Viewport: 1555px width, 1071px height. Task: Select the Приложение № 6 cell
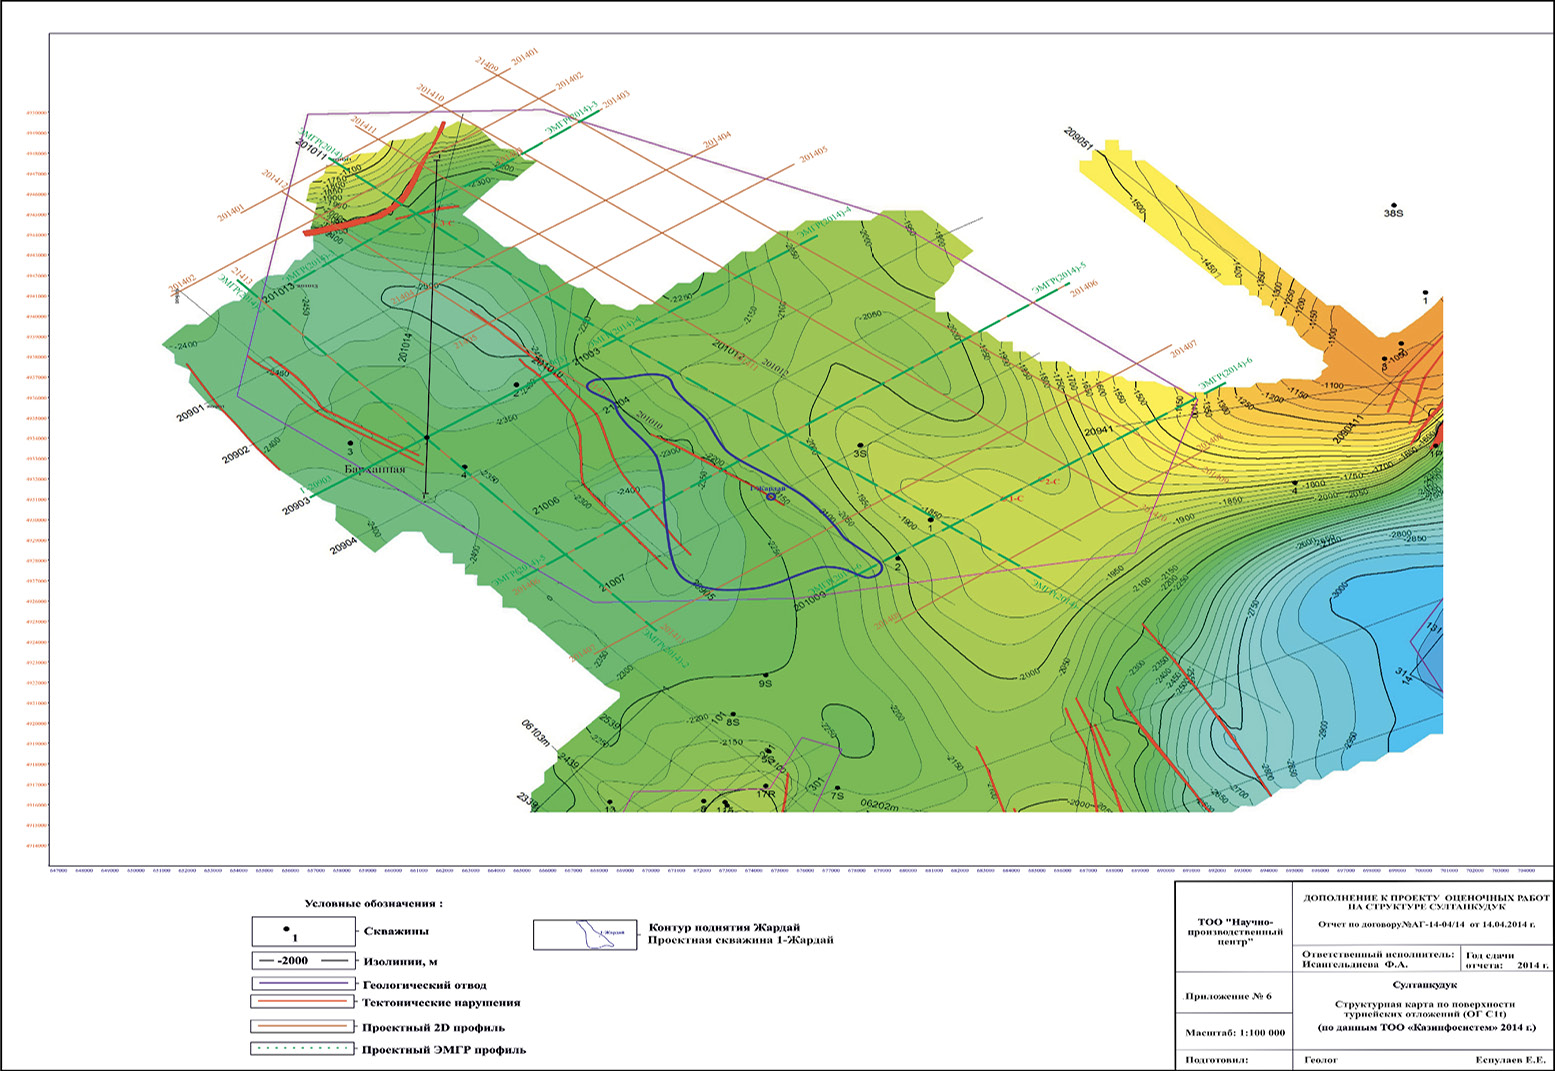tap(1227, 996)
